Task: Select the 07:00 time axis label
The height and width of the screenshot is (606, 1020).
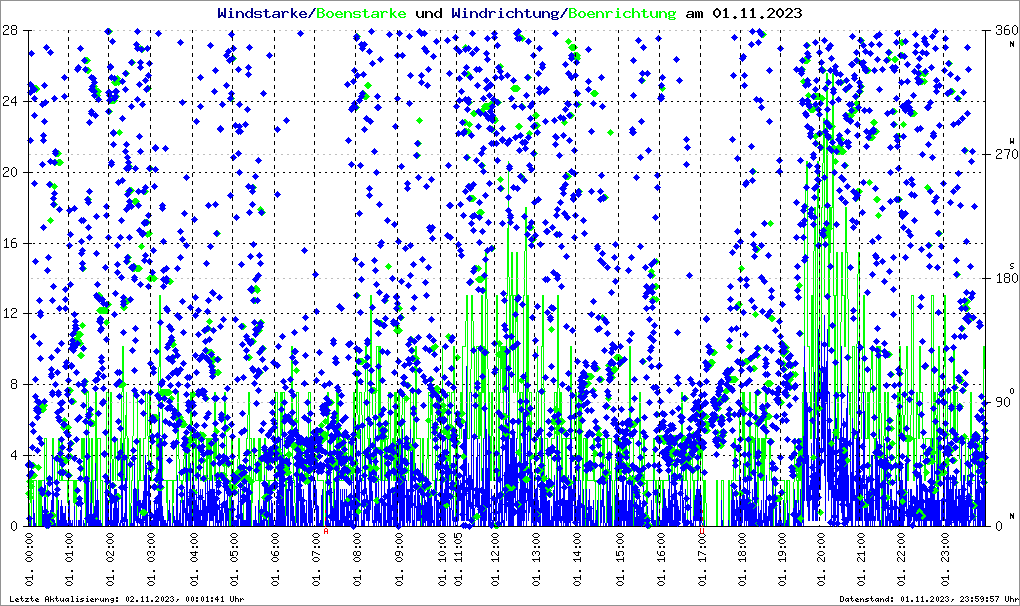Action: pyautogui.click(x=316, y=559)
